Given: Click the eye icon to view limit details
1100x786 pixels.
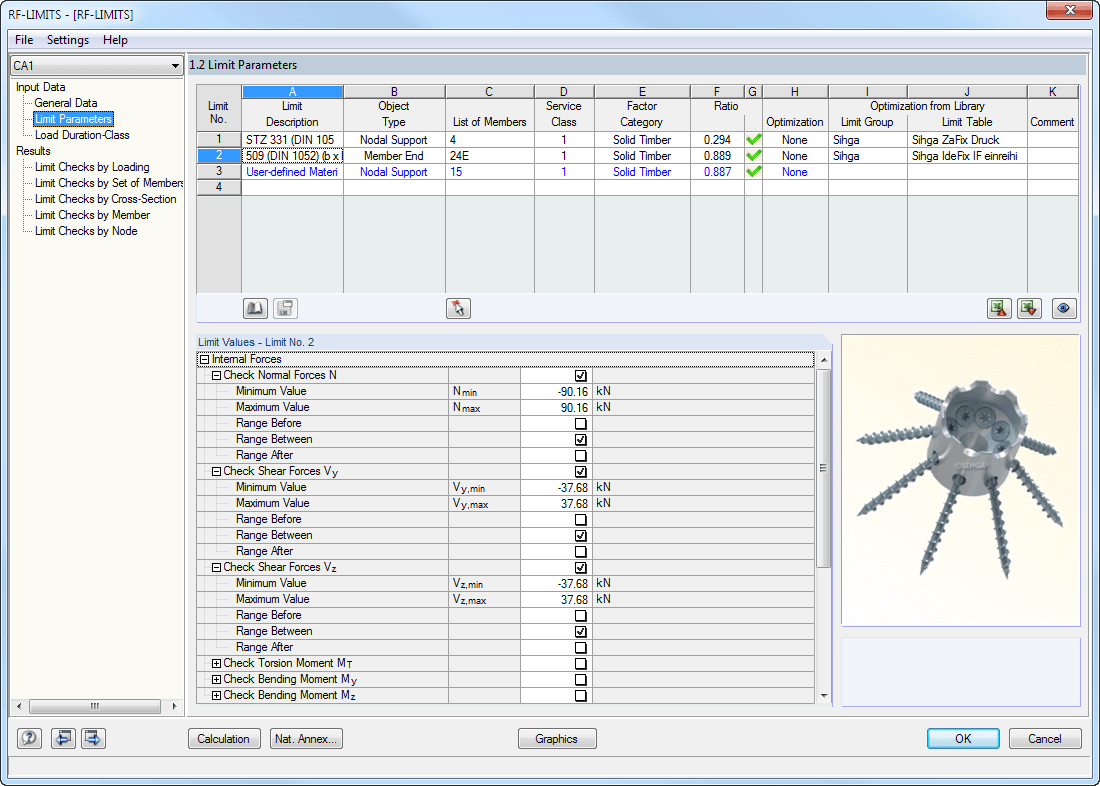Looking at the screenshot, I should coord(1063,308).
